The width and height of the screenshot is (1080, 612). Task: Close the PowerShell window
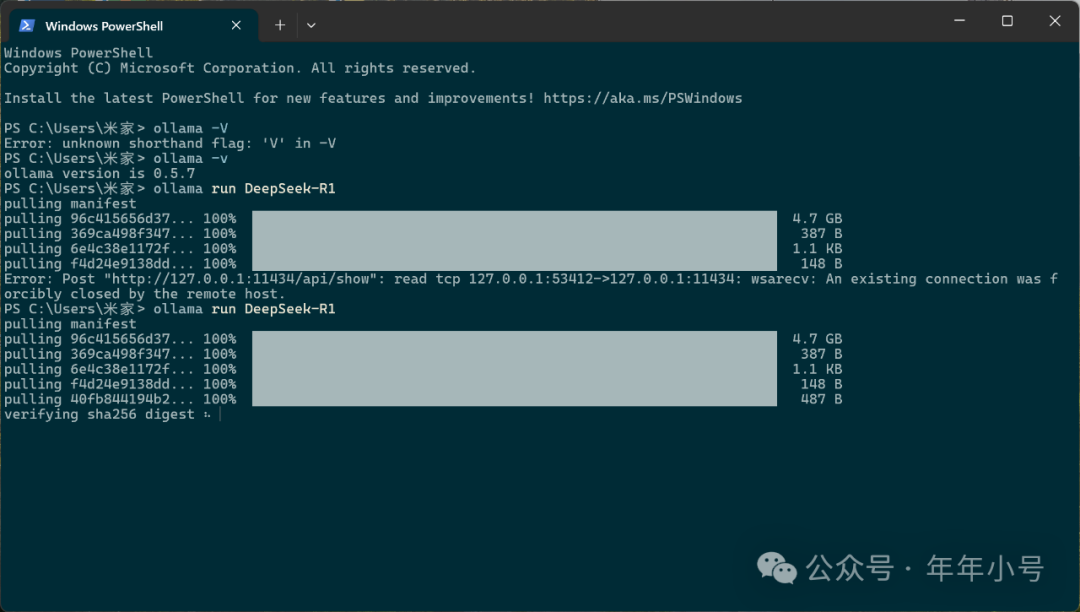point(1055,21)
